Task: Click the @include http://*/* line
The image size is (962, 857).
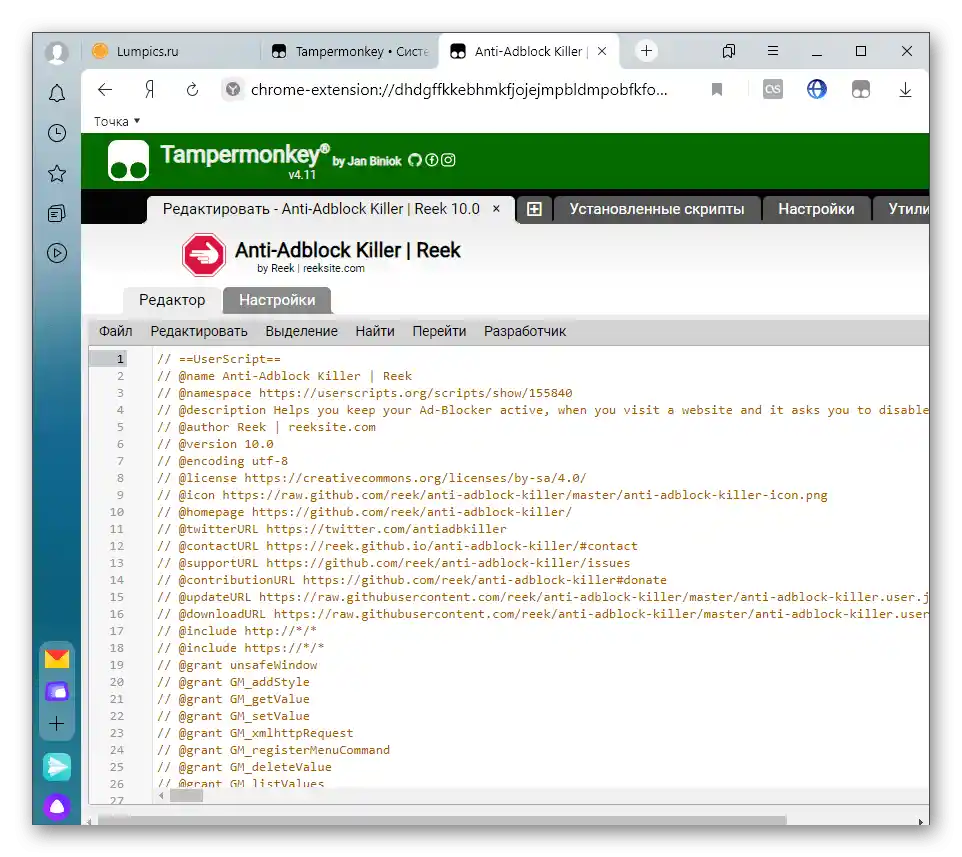Action: pos(237,631)
